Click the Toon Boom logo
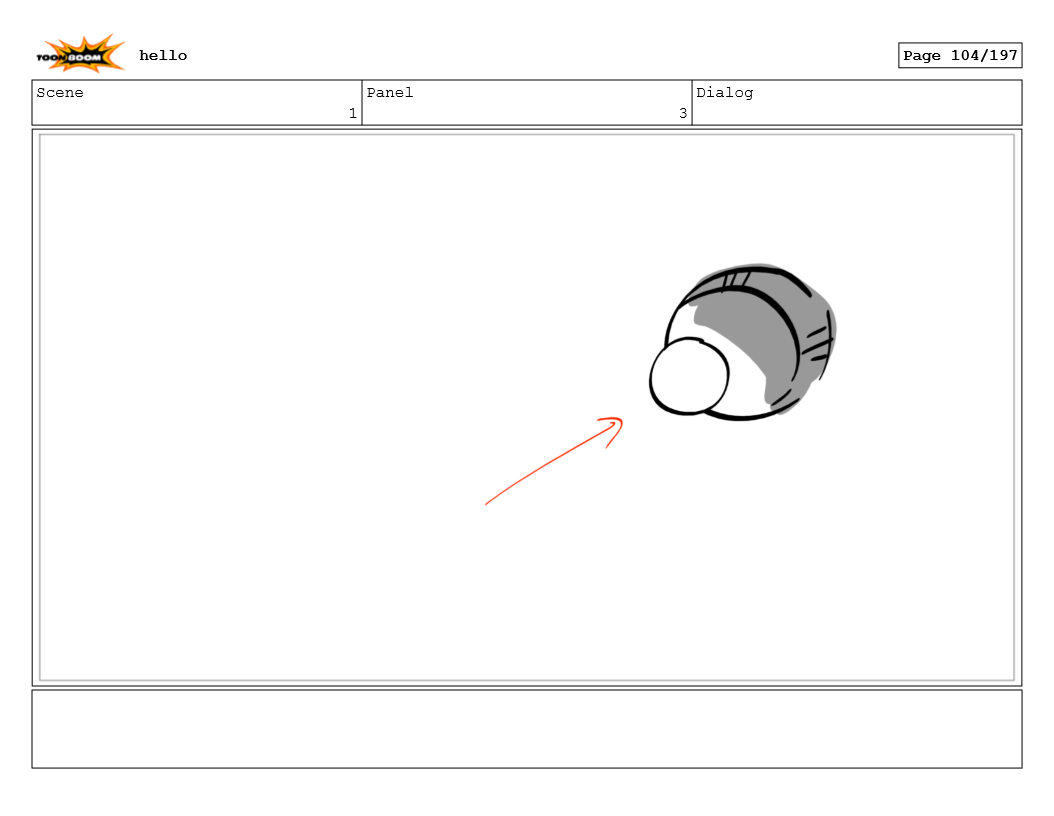Screen dimensions: 1054x816 coord(80,53)
